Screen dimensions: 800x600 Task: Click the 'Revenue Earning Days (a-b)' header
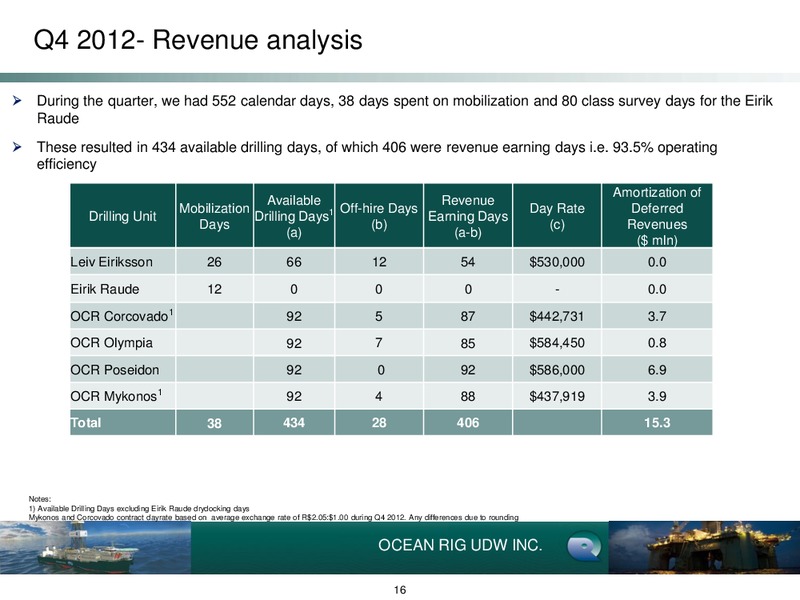[x=468, y=216]
